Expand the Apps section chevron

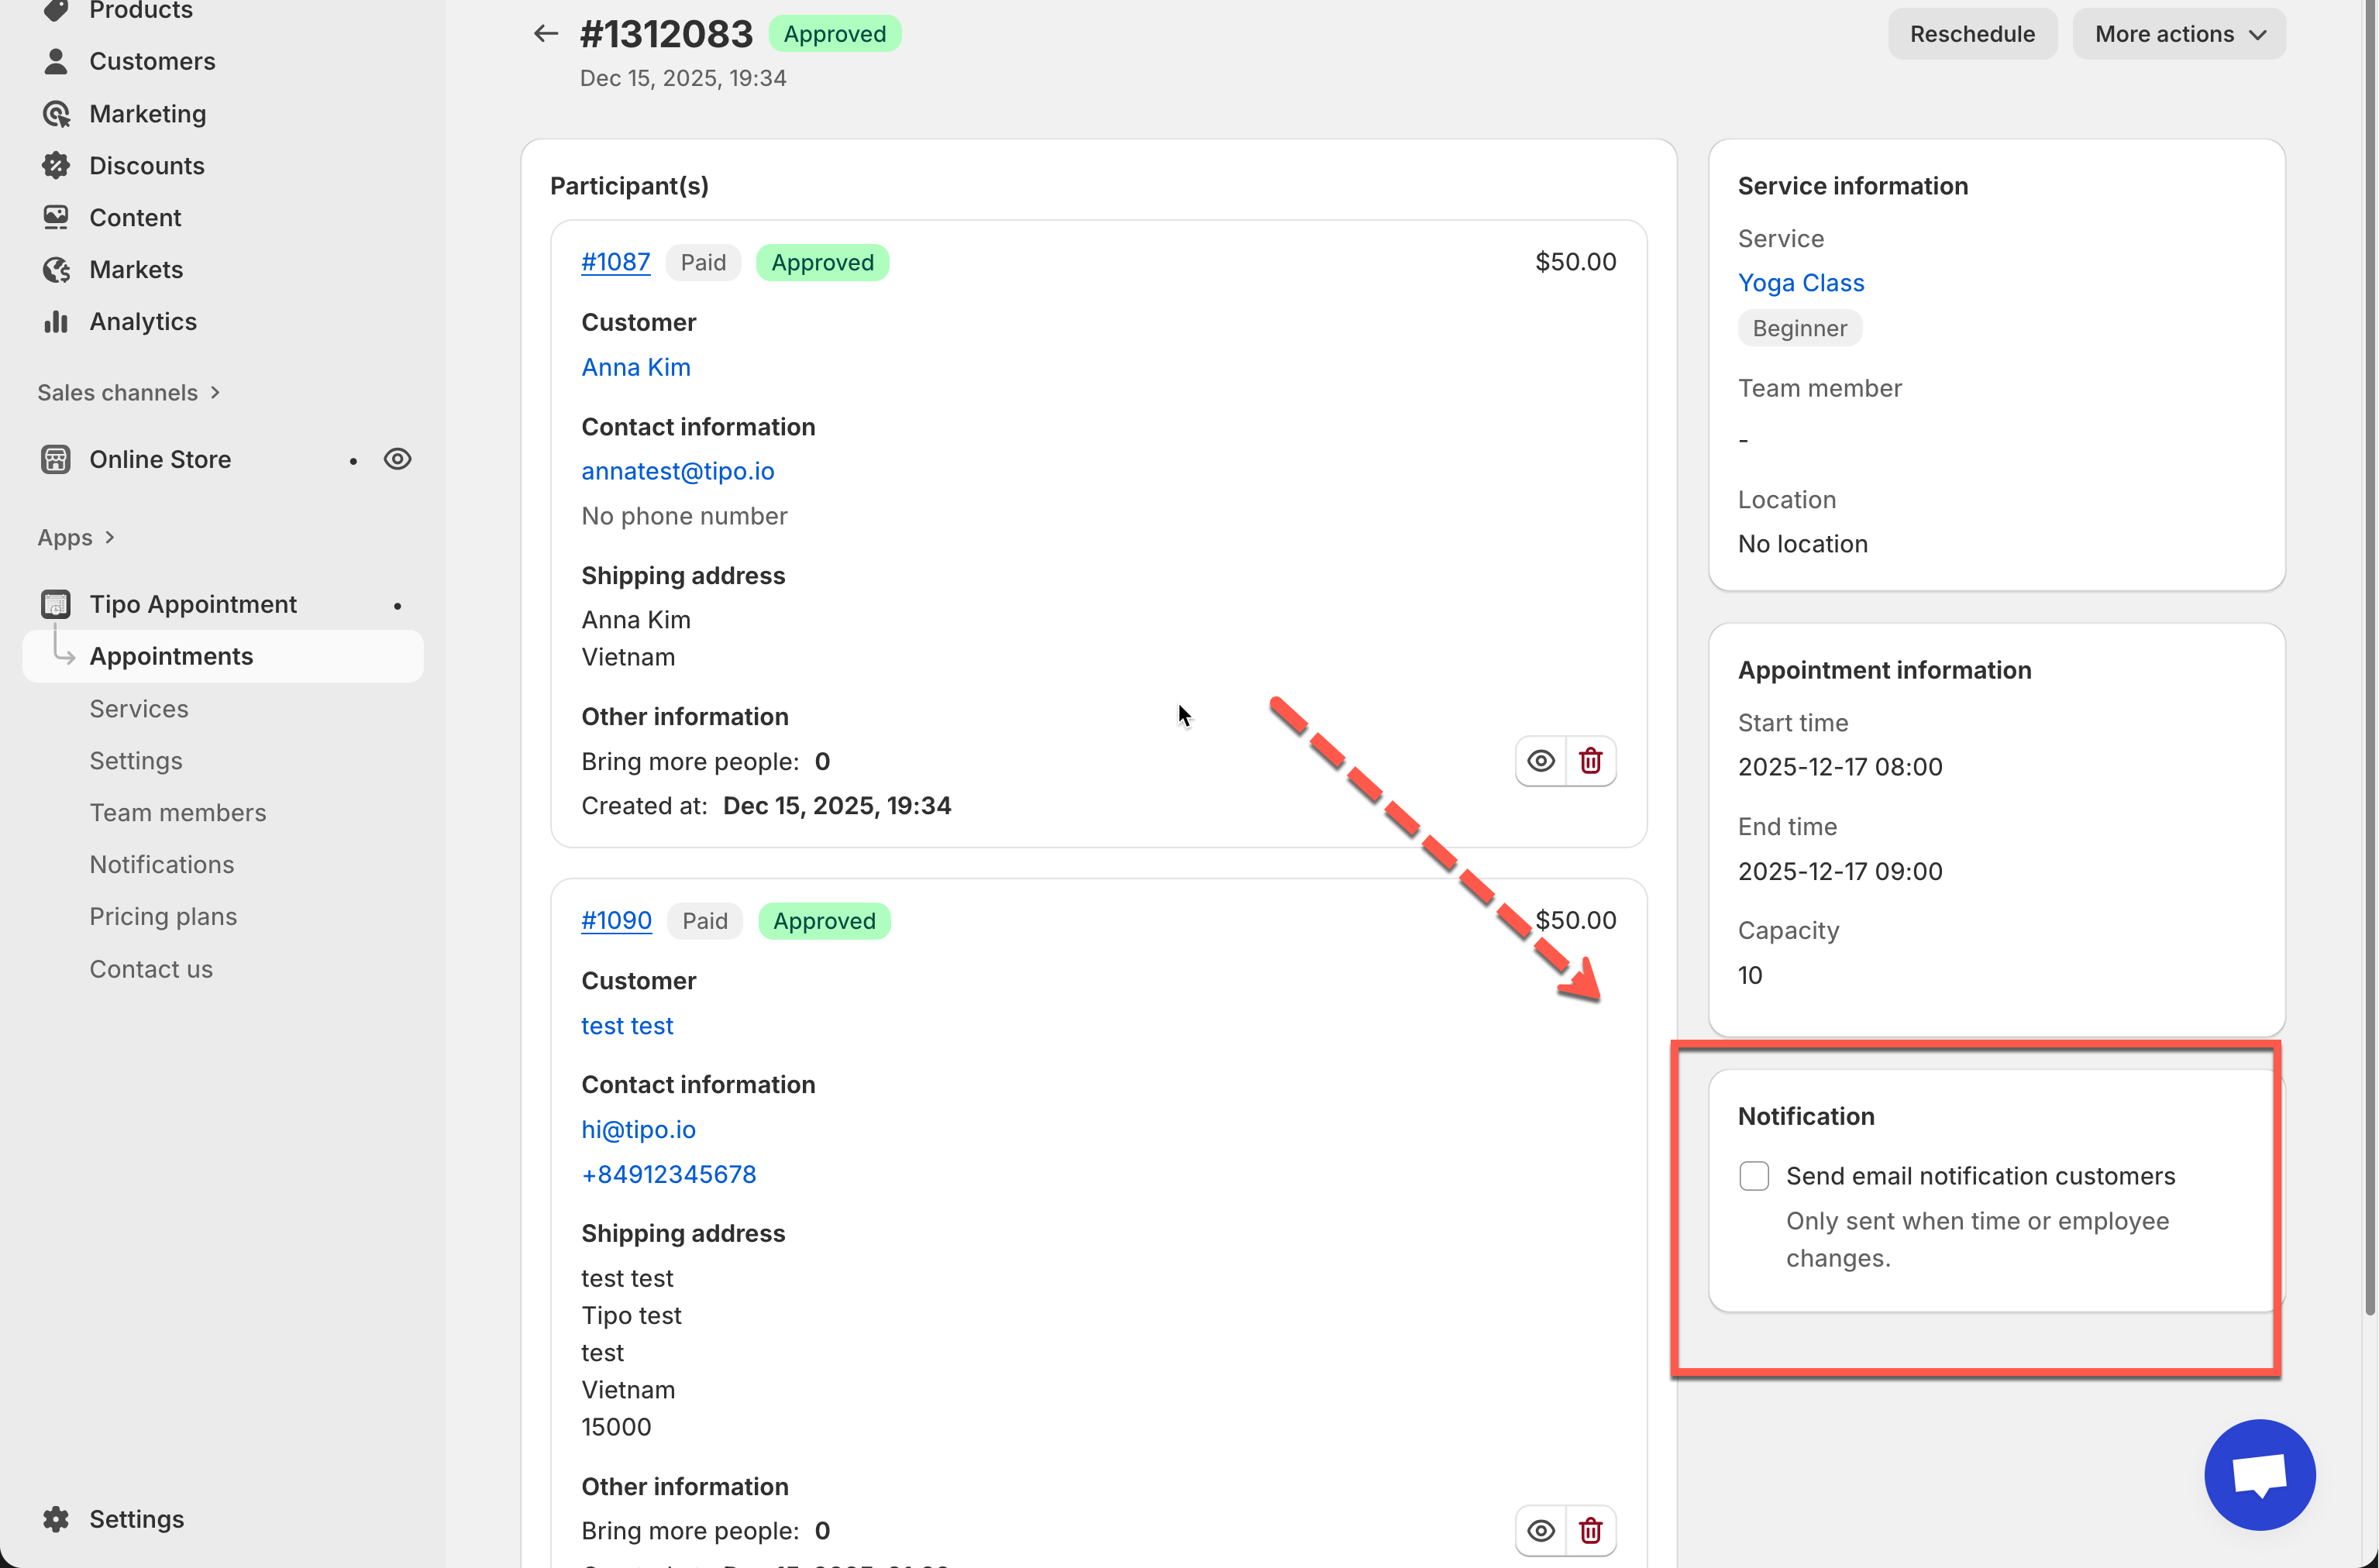[x=109, y=538]
